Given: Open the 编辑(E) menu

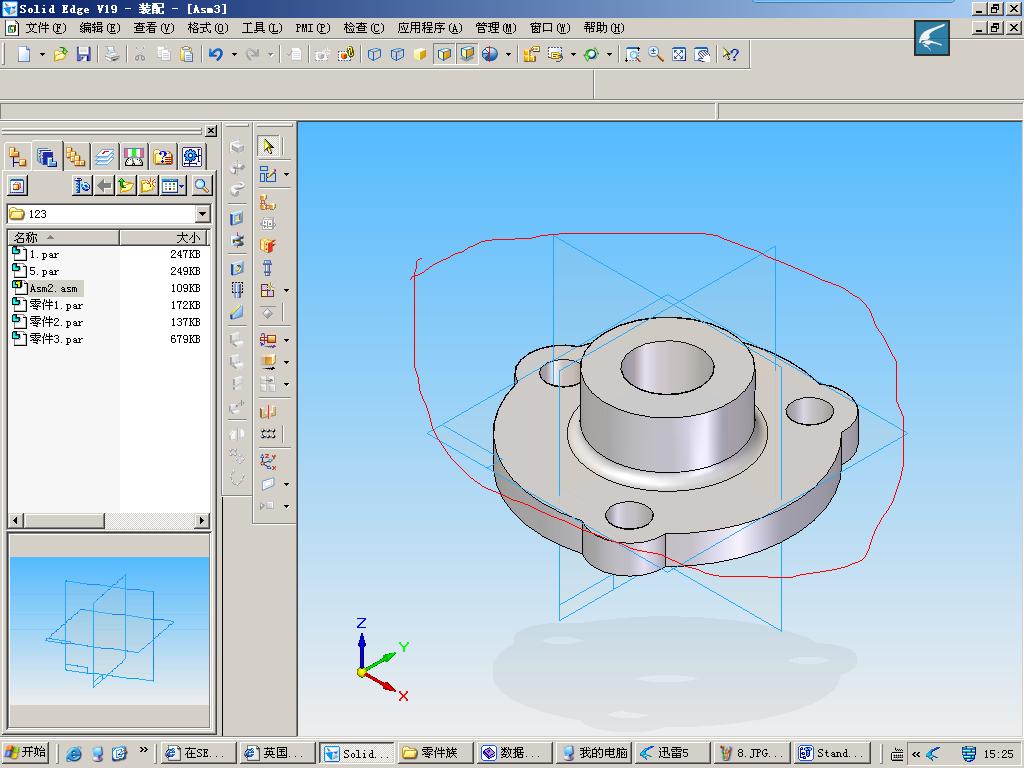Looking at the screenshot, I should click(100, 27).
